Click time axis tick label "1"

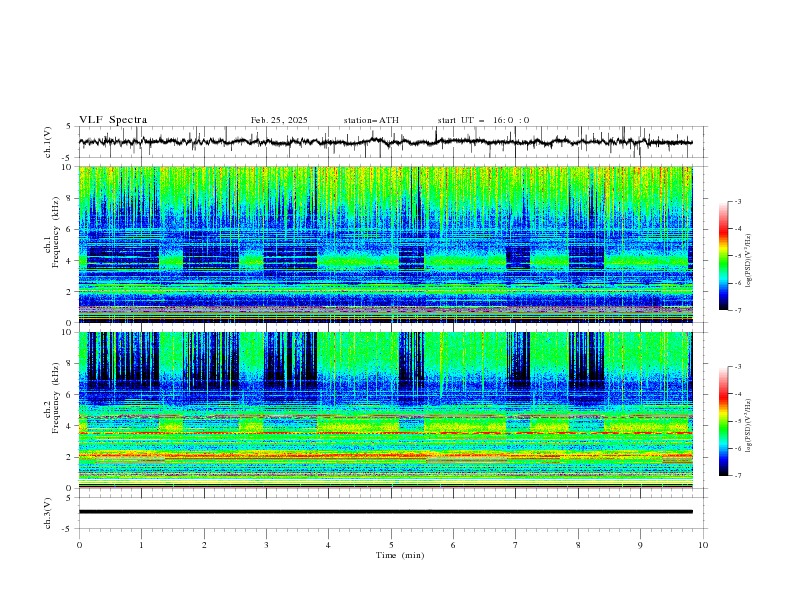(x=141, y=545)
